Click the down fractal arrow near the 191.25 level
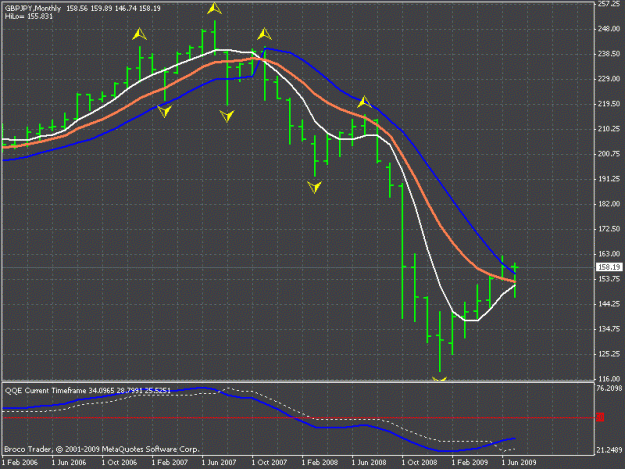Screen dimensions: 625x469 (x=314, y=186)
